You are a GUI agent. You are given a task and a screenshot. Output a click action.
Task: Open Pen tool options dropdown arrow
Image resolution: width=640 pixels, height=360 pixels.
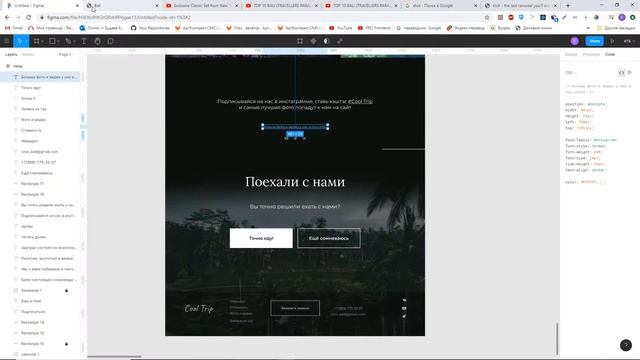tap(74, 42)
